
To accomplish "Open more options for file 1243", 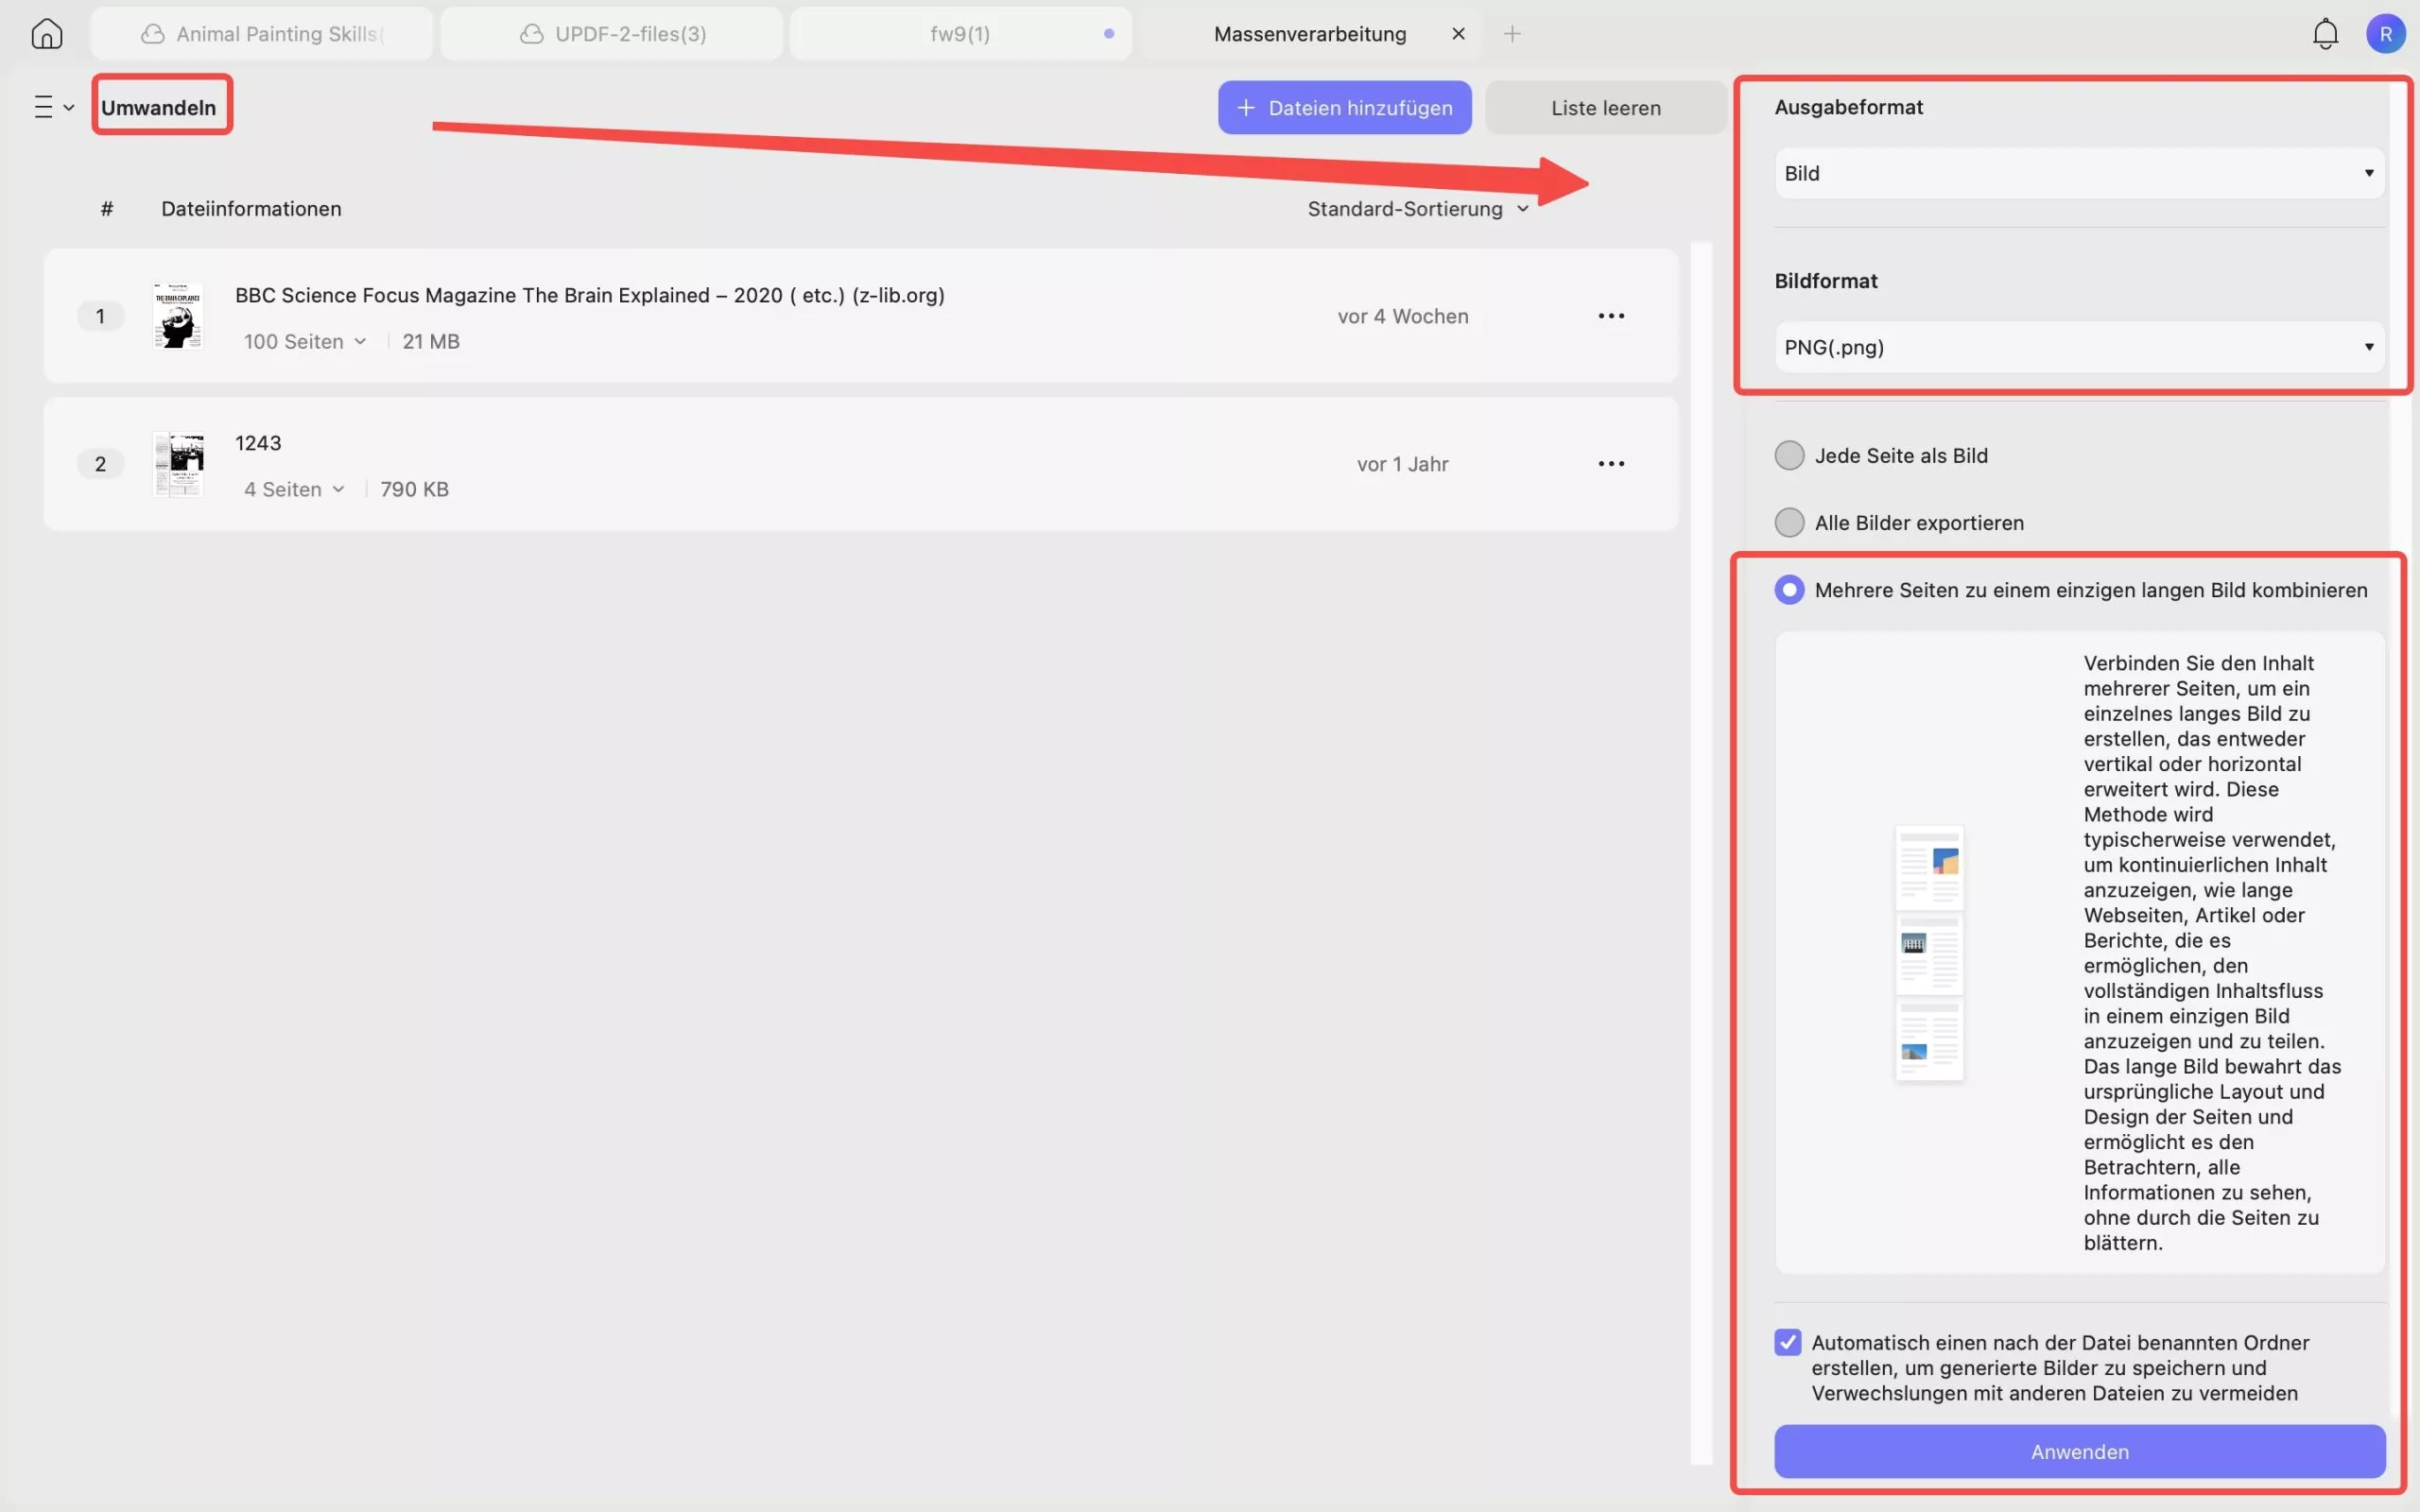I will 1611,464.
